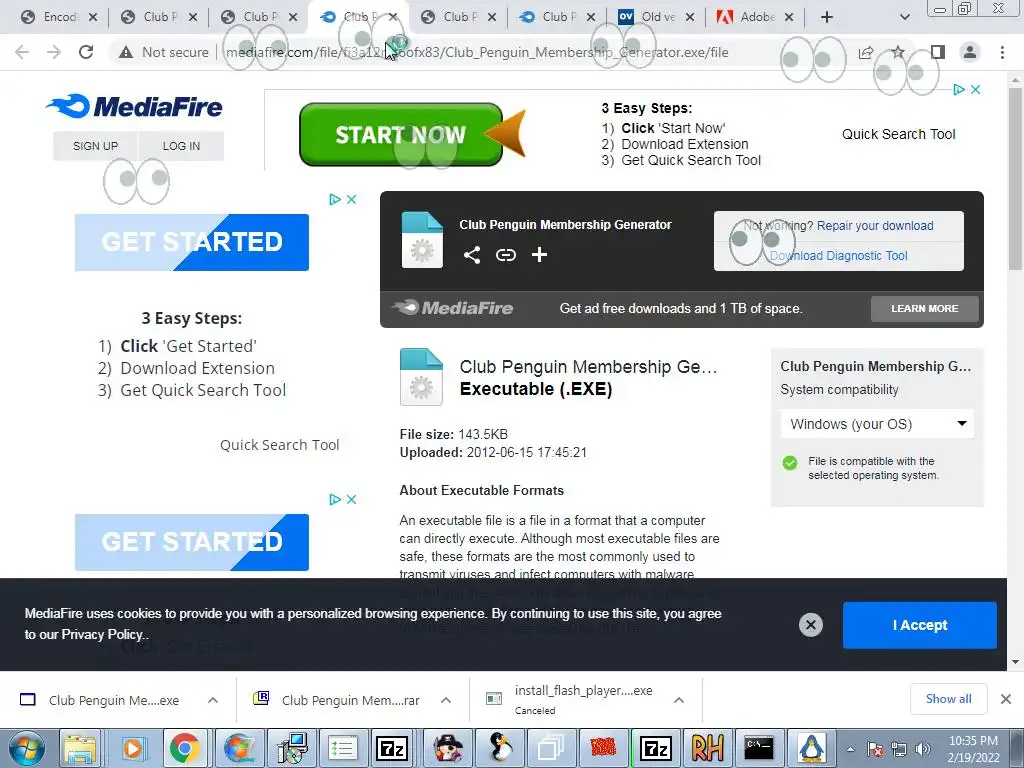The height and width of the screenshot is (768, 1024).
Task: Click the upper GET STARTED ad button
Action: (192, 242)
